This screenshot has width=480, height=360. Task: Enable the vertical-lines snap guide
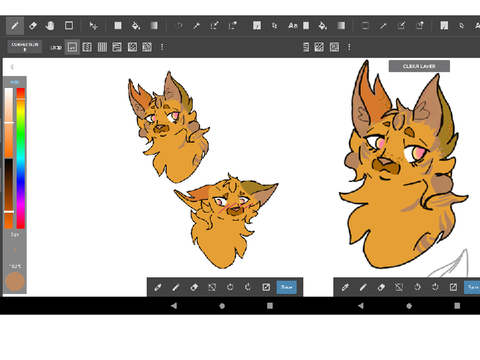(x=102, y=47)
